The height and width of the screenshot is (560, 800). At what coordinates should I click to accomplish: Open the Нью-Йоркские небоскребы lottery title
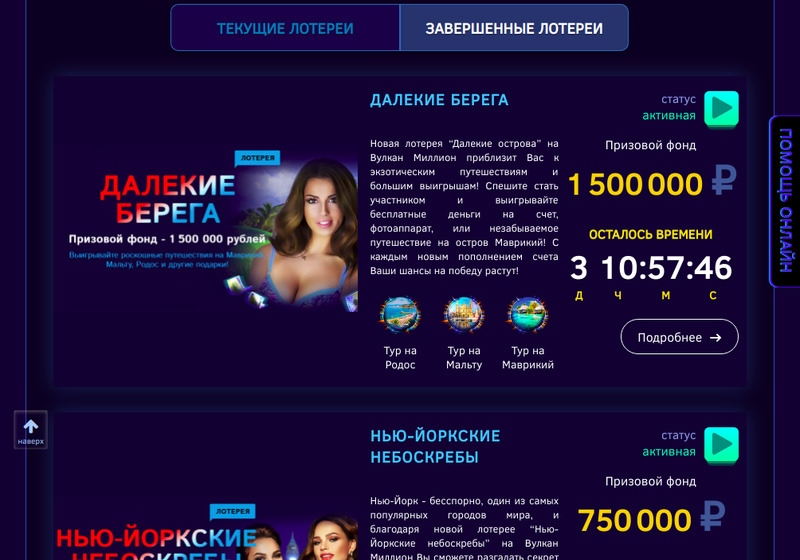point(435,446)
